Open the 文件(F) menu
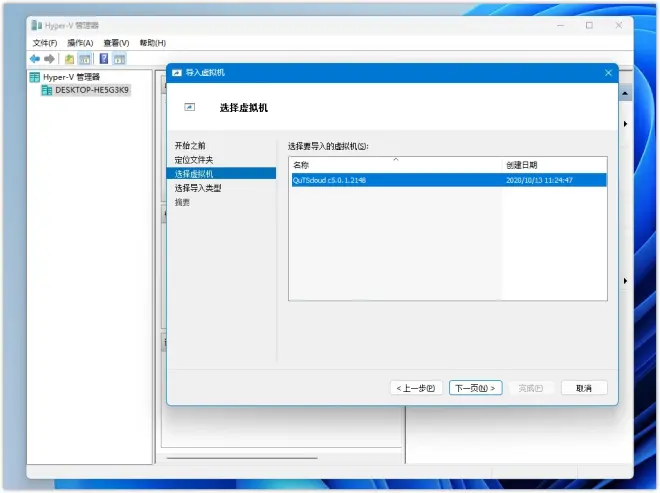Viewport: 660px width, 493px height. [45, 43]
